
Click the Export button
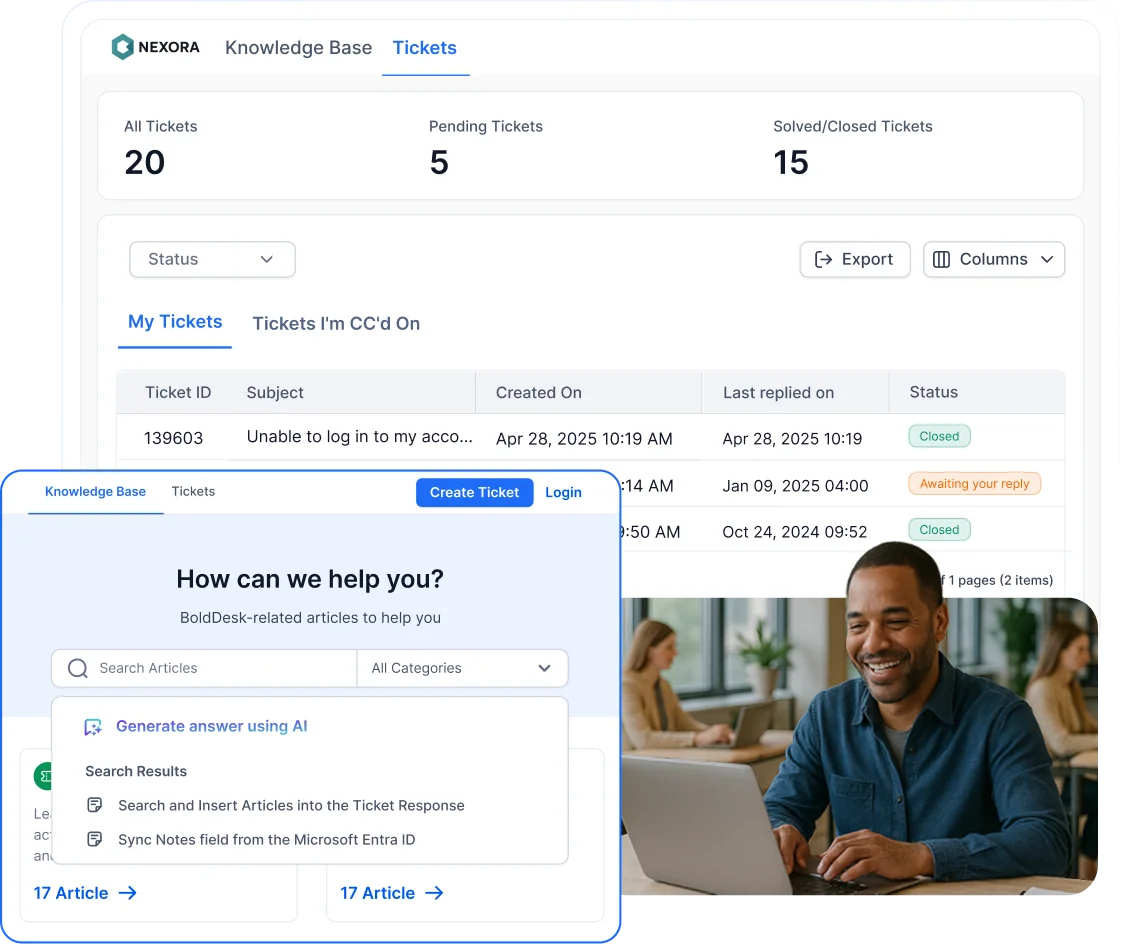point(855,259)
